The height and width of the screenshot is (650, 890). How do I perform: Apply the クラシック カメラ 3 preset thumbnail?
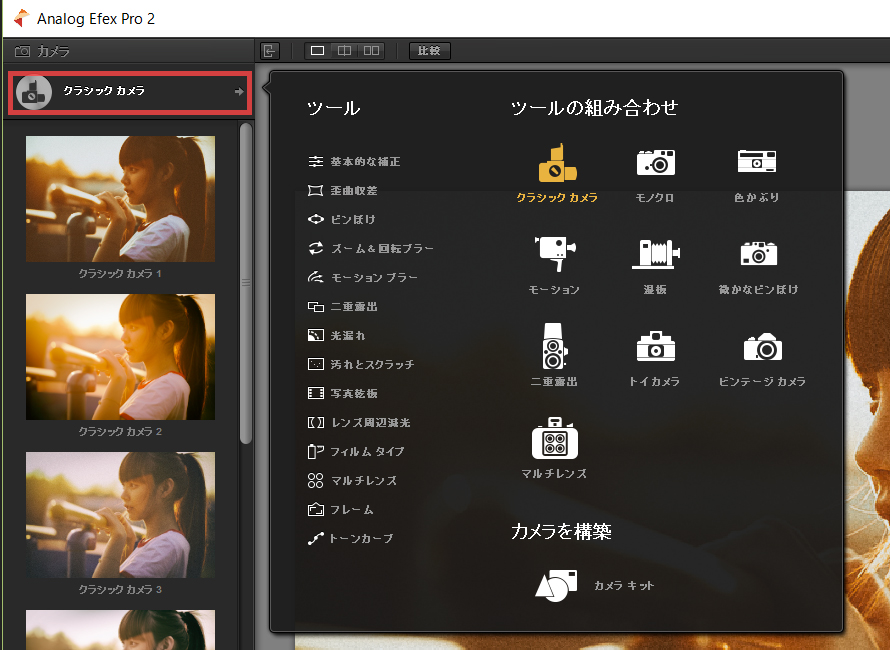[x=120, y=515]
